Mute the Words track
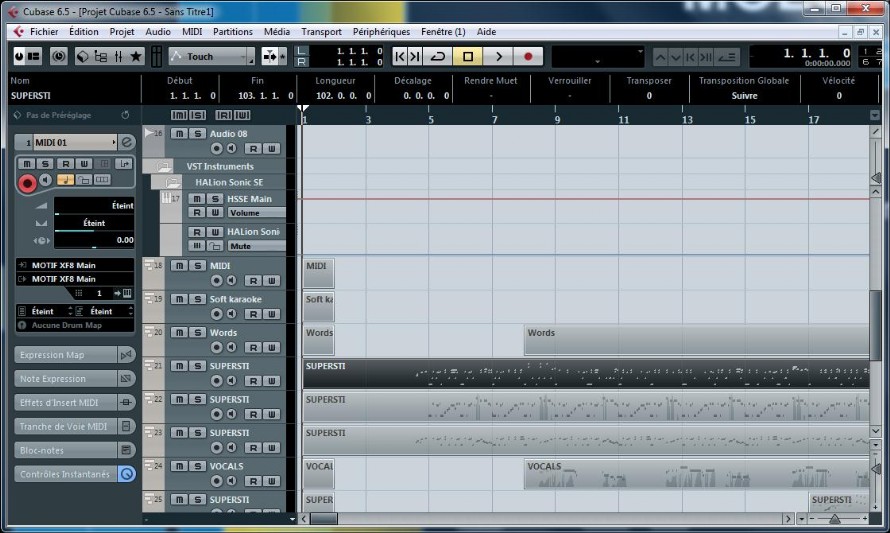 179,333
